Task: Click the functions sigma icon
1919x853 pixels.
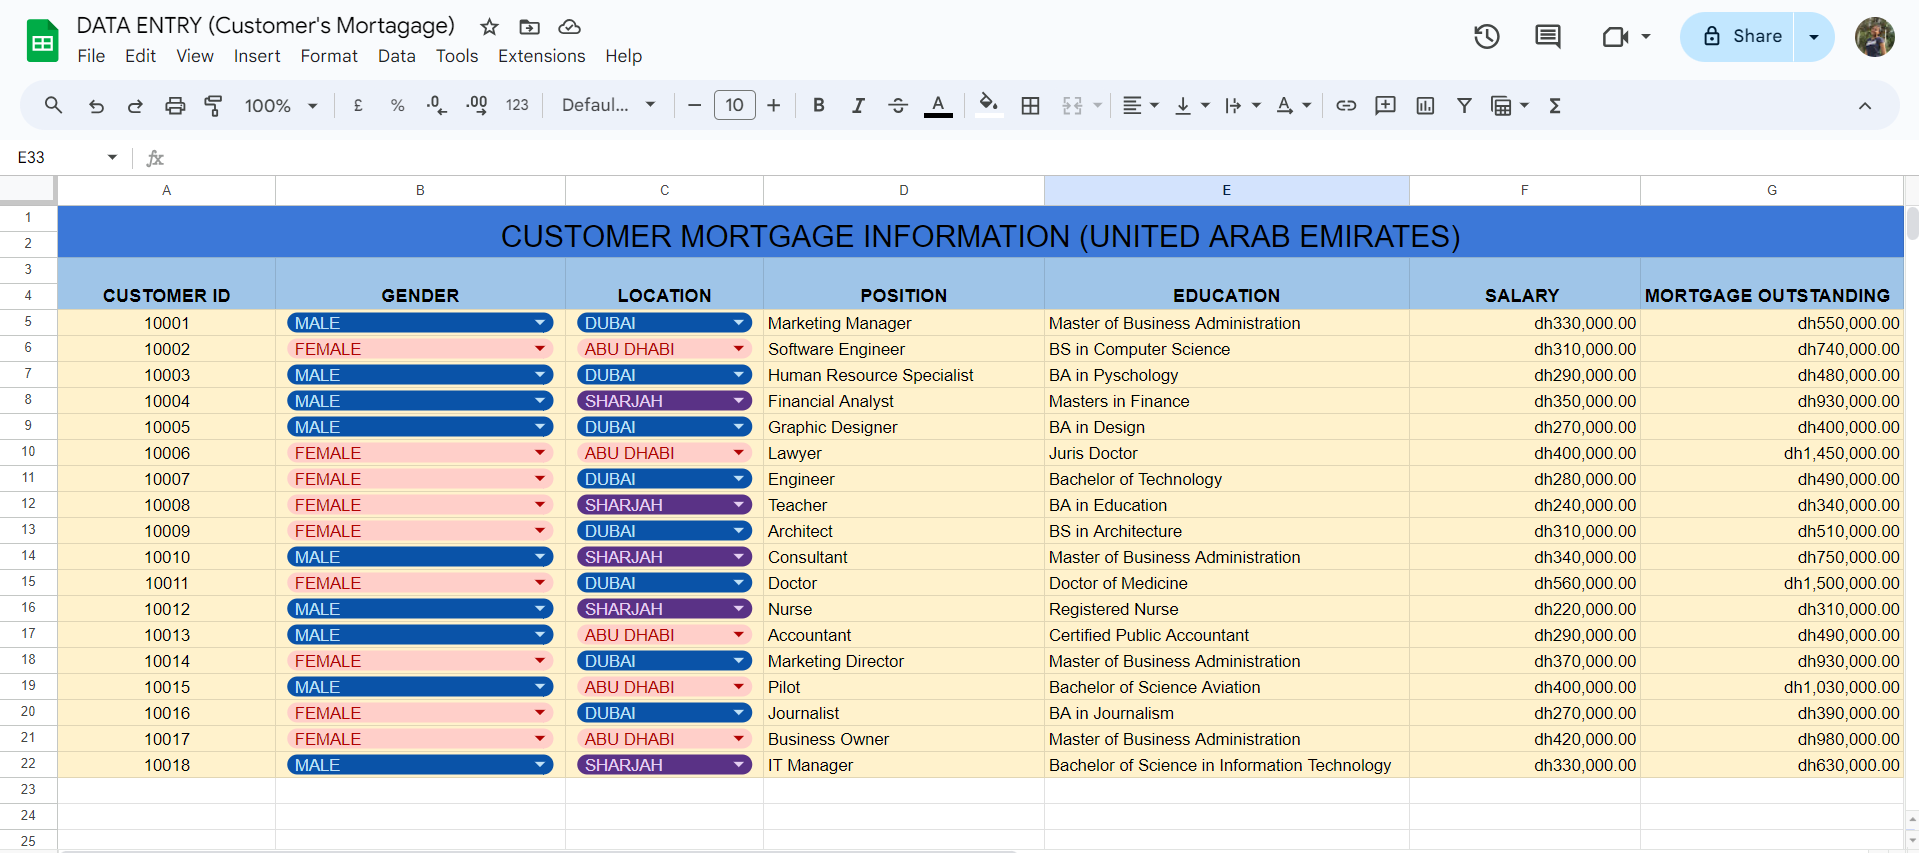Action: point(1555,105)
